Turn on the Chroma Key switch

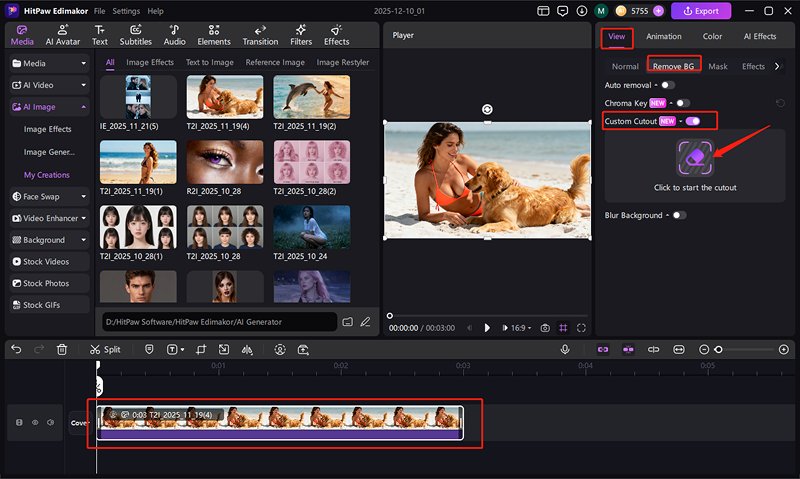click(683, 103)
